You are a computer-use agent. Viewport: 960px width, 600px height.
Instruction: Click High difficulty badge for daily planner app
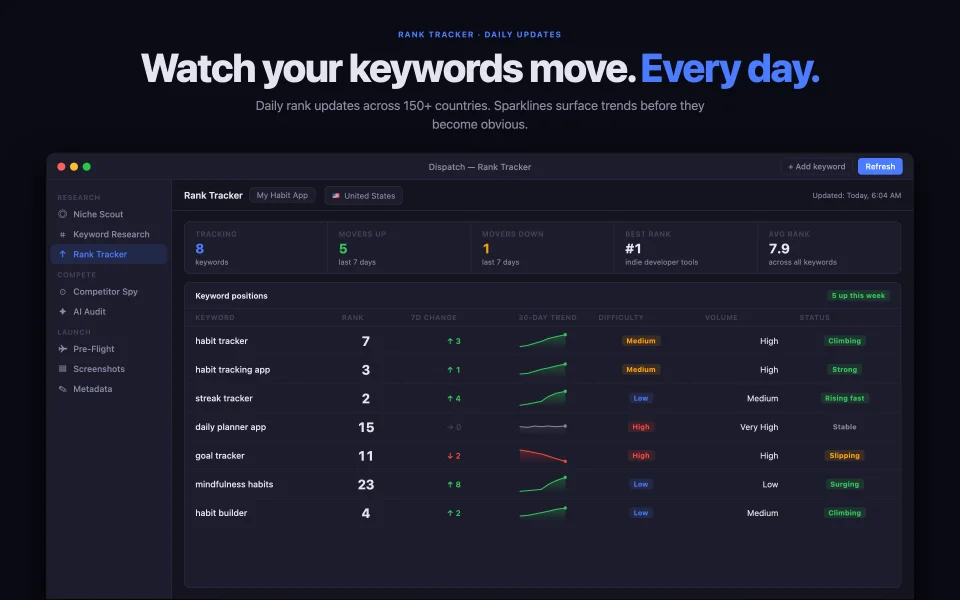point(640,427)
